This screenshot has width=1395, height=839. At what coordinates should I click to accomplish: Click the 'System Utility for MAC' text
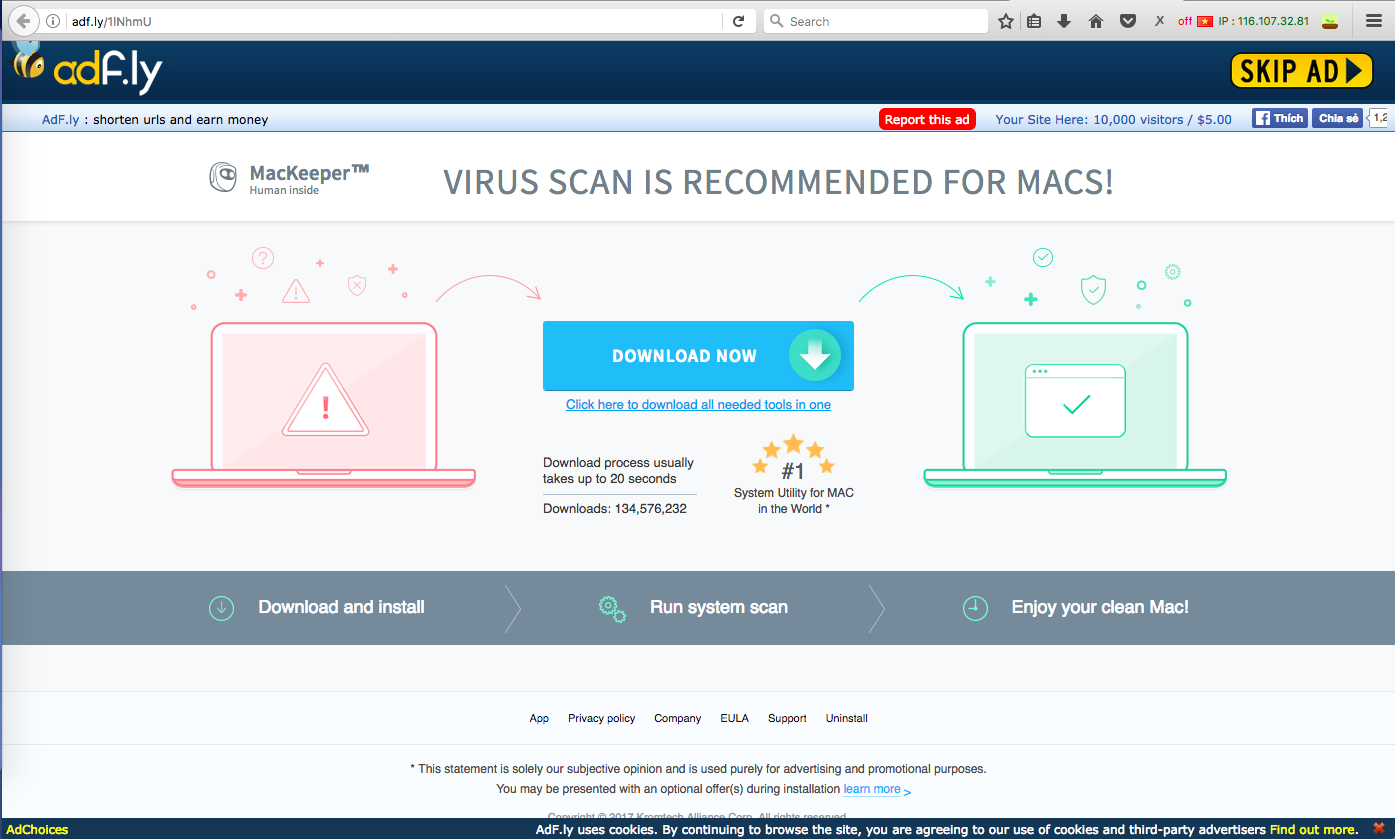tap(794, 493)
